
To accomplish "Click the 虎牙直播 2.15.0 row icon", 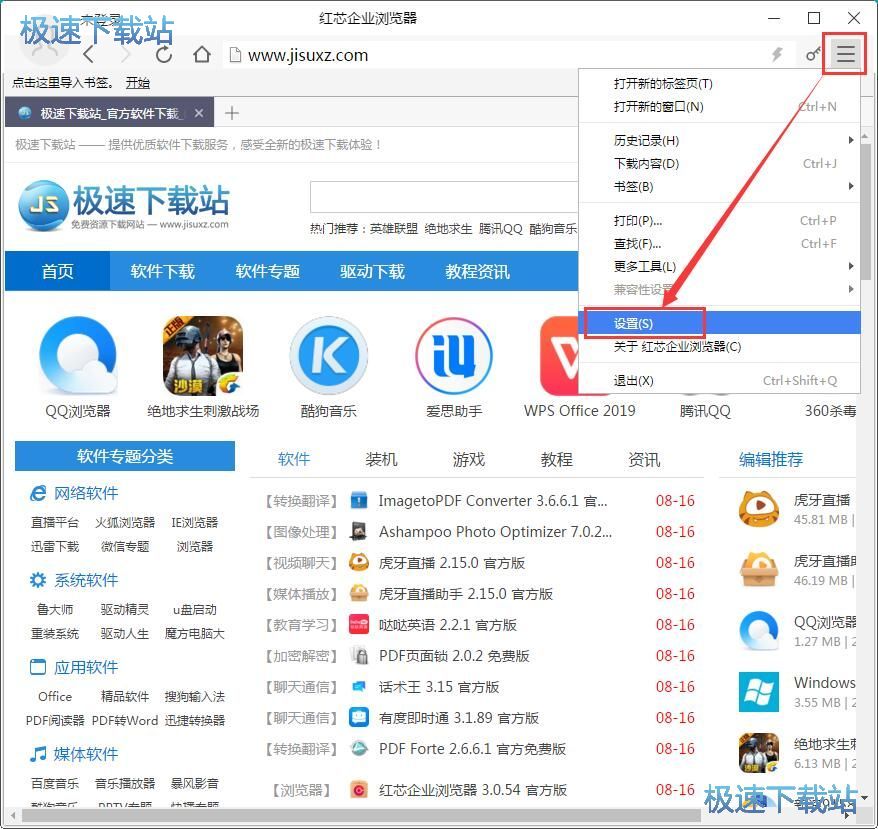I will pyautogui.click(x=358, y=562).
